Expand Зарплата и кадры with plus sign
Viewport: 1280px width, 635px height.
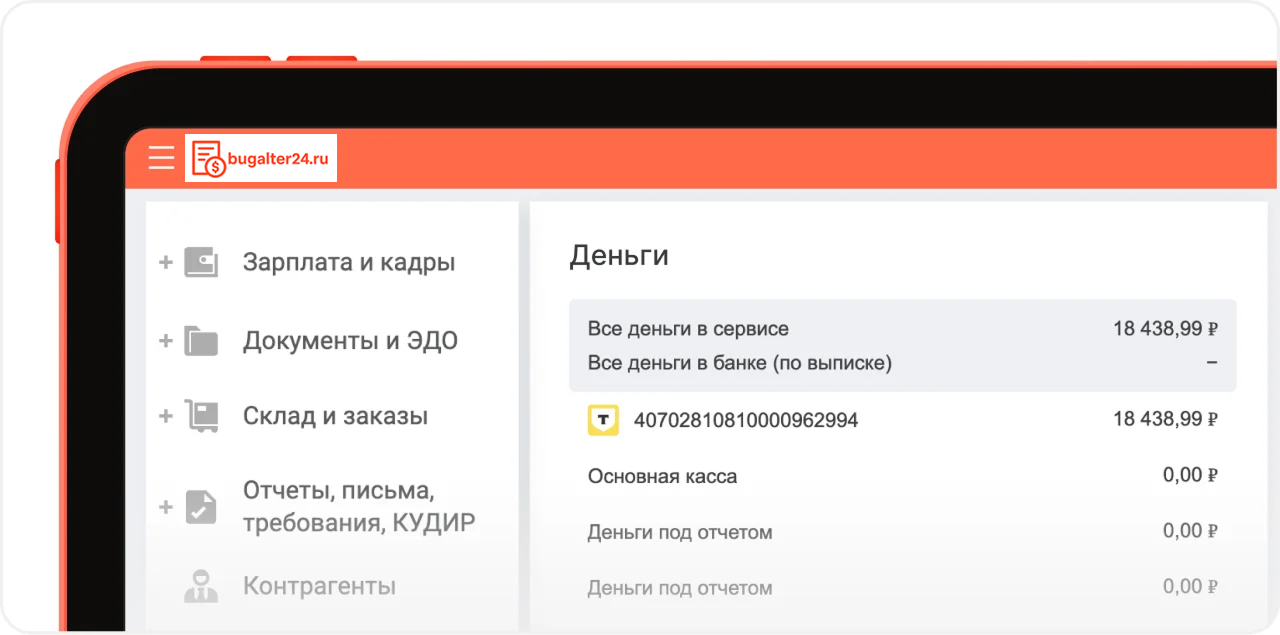[x=166, y=262]
